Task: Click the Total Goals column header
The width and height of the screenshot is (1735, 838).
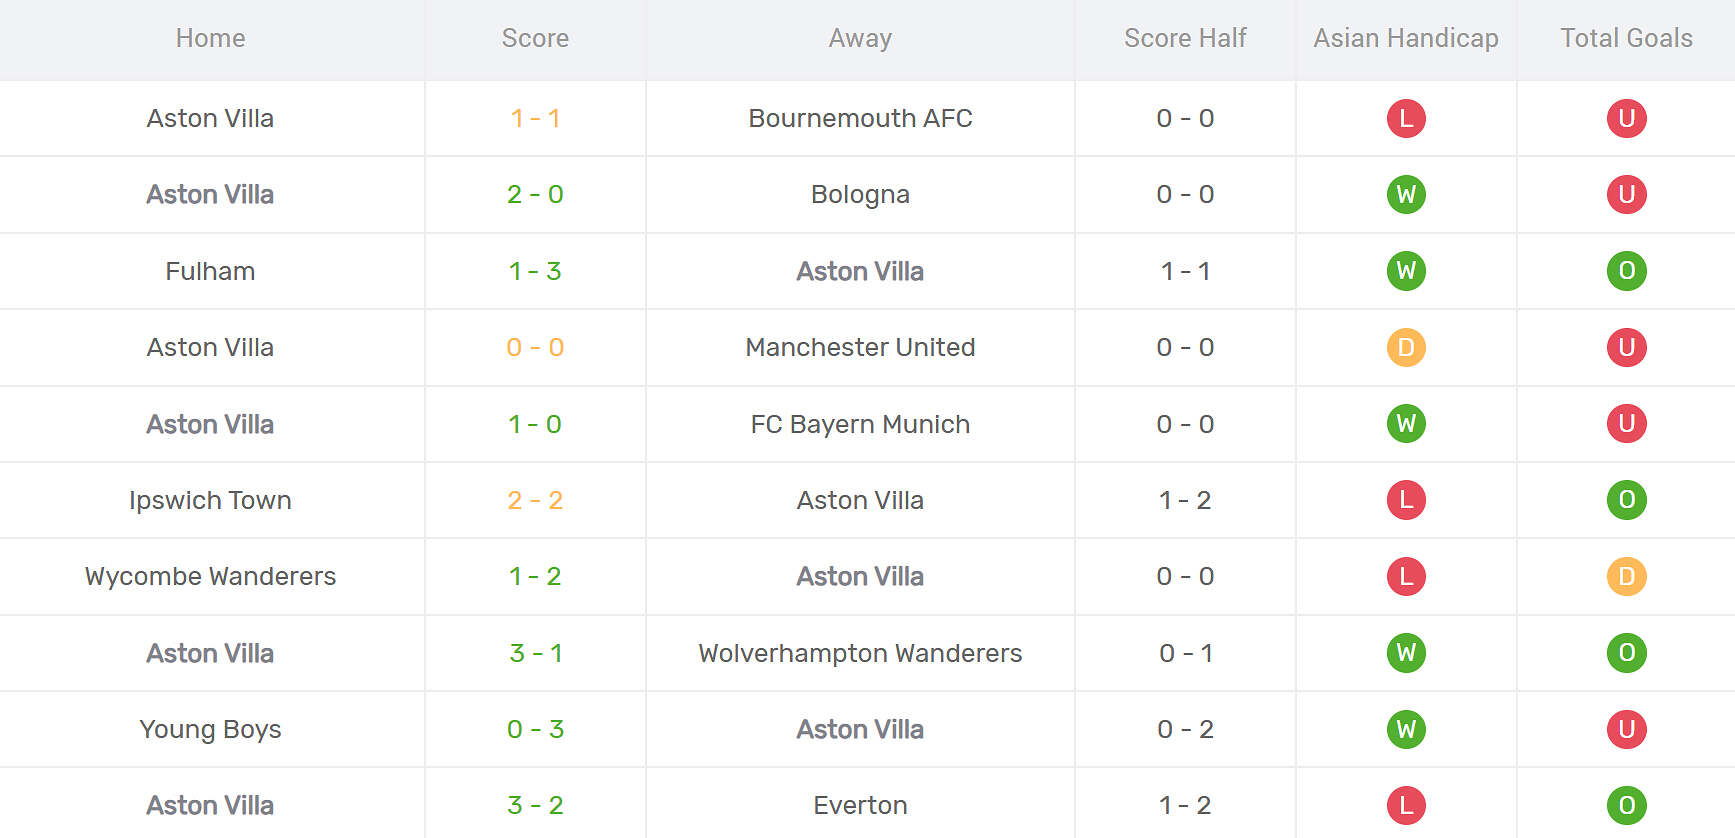Action: [1626, 38]
